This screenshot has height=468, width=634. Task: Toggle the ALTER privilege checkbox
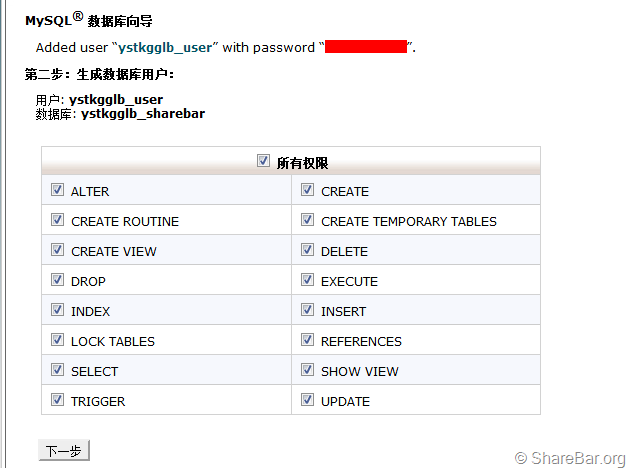click(55, 190)
